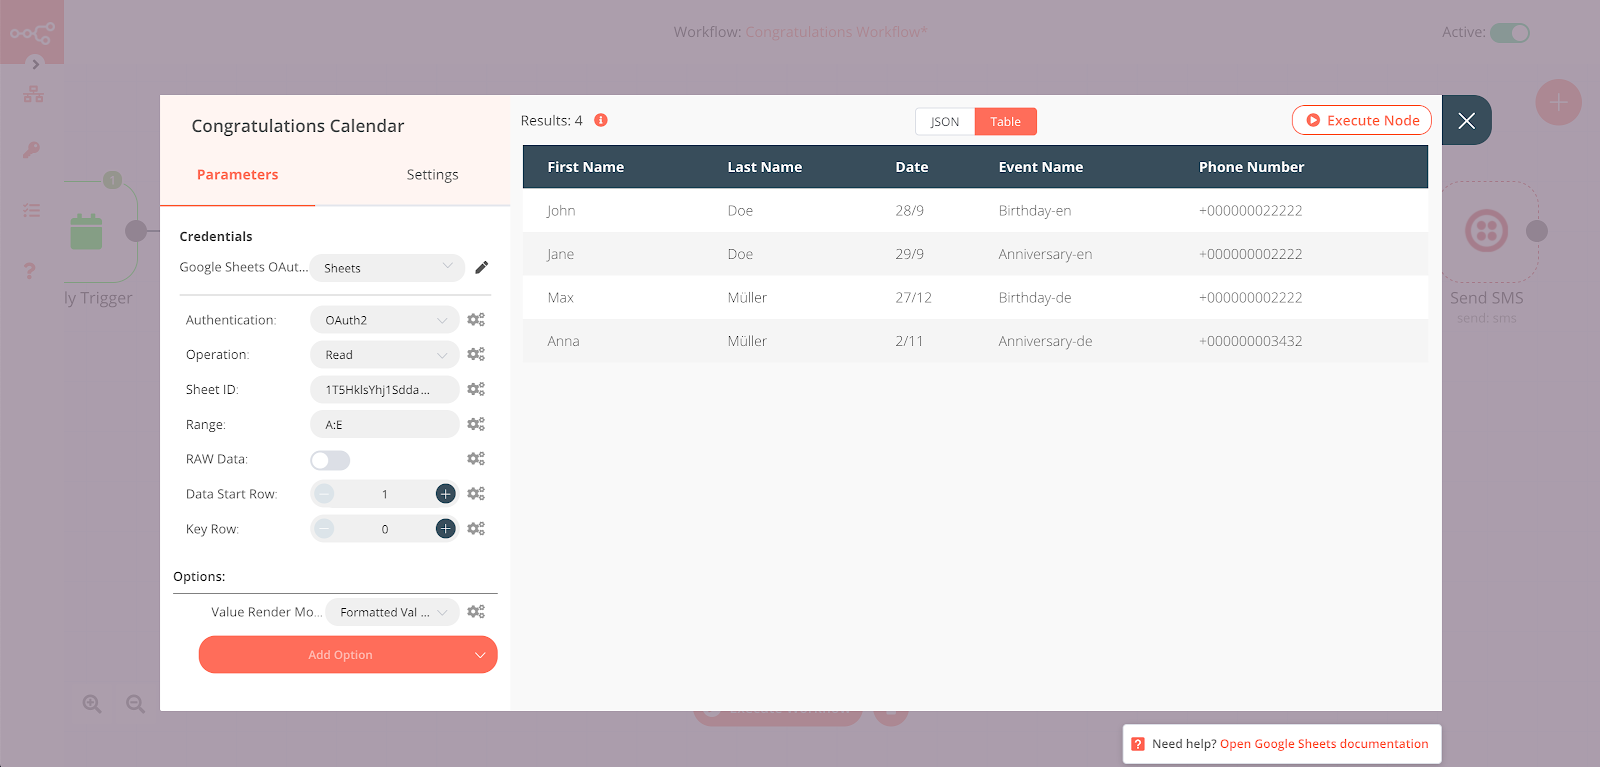Select the Parameters tab
1600x767 pixels.
tap(237, 175)
